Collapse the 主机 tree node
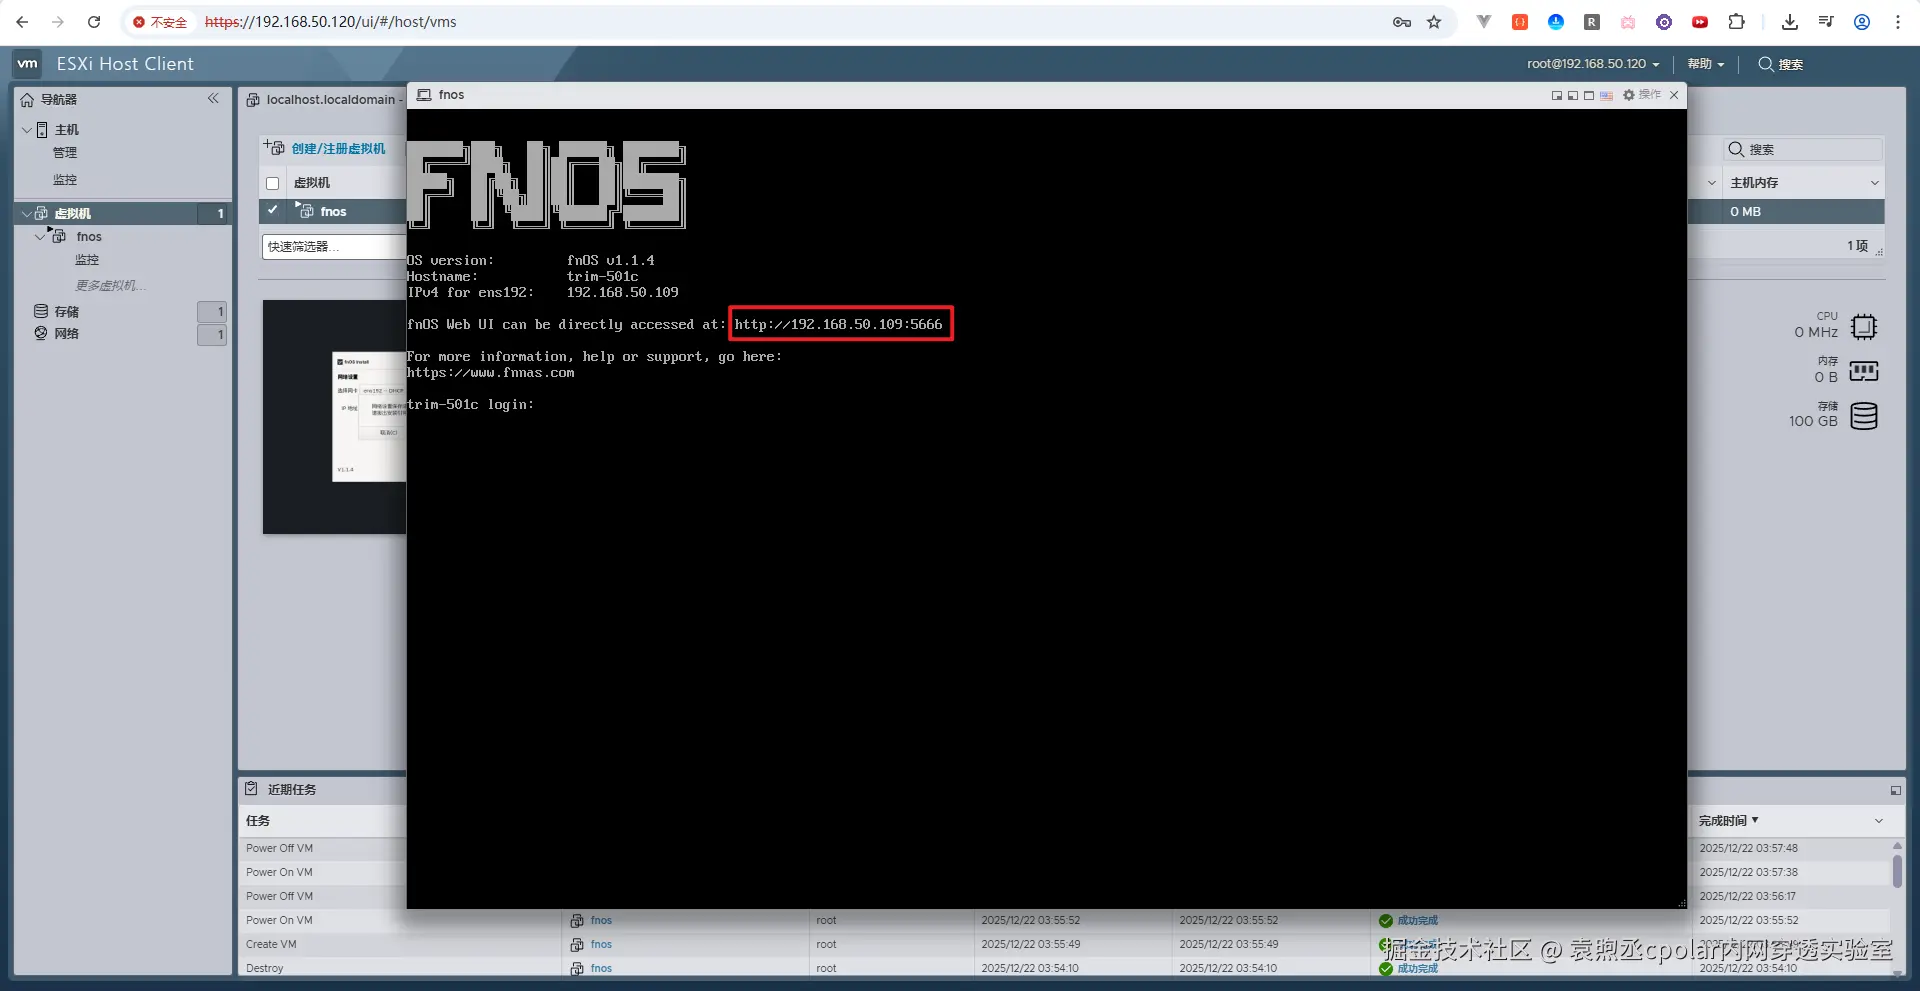1920x991 pixels. 26,130
